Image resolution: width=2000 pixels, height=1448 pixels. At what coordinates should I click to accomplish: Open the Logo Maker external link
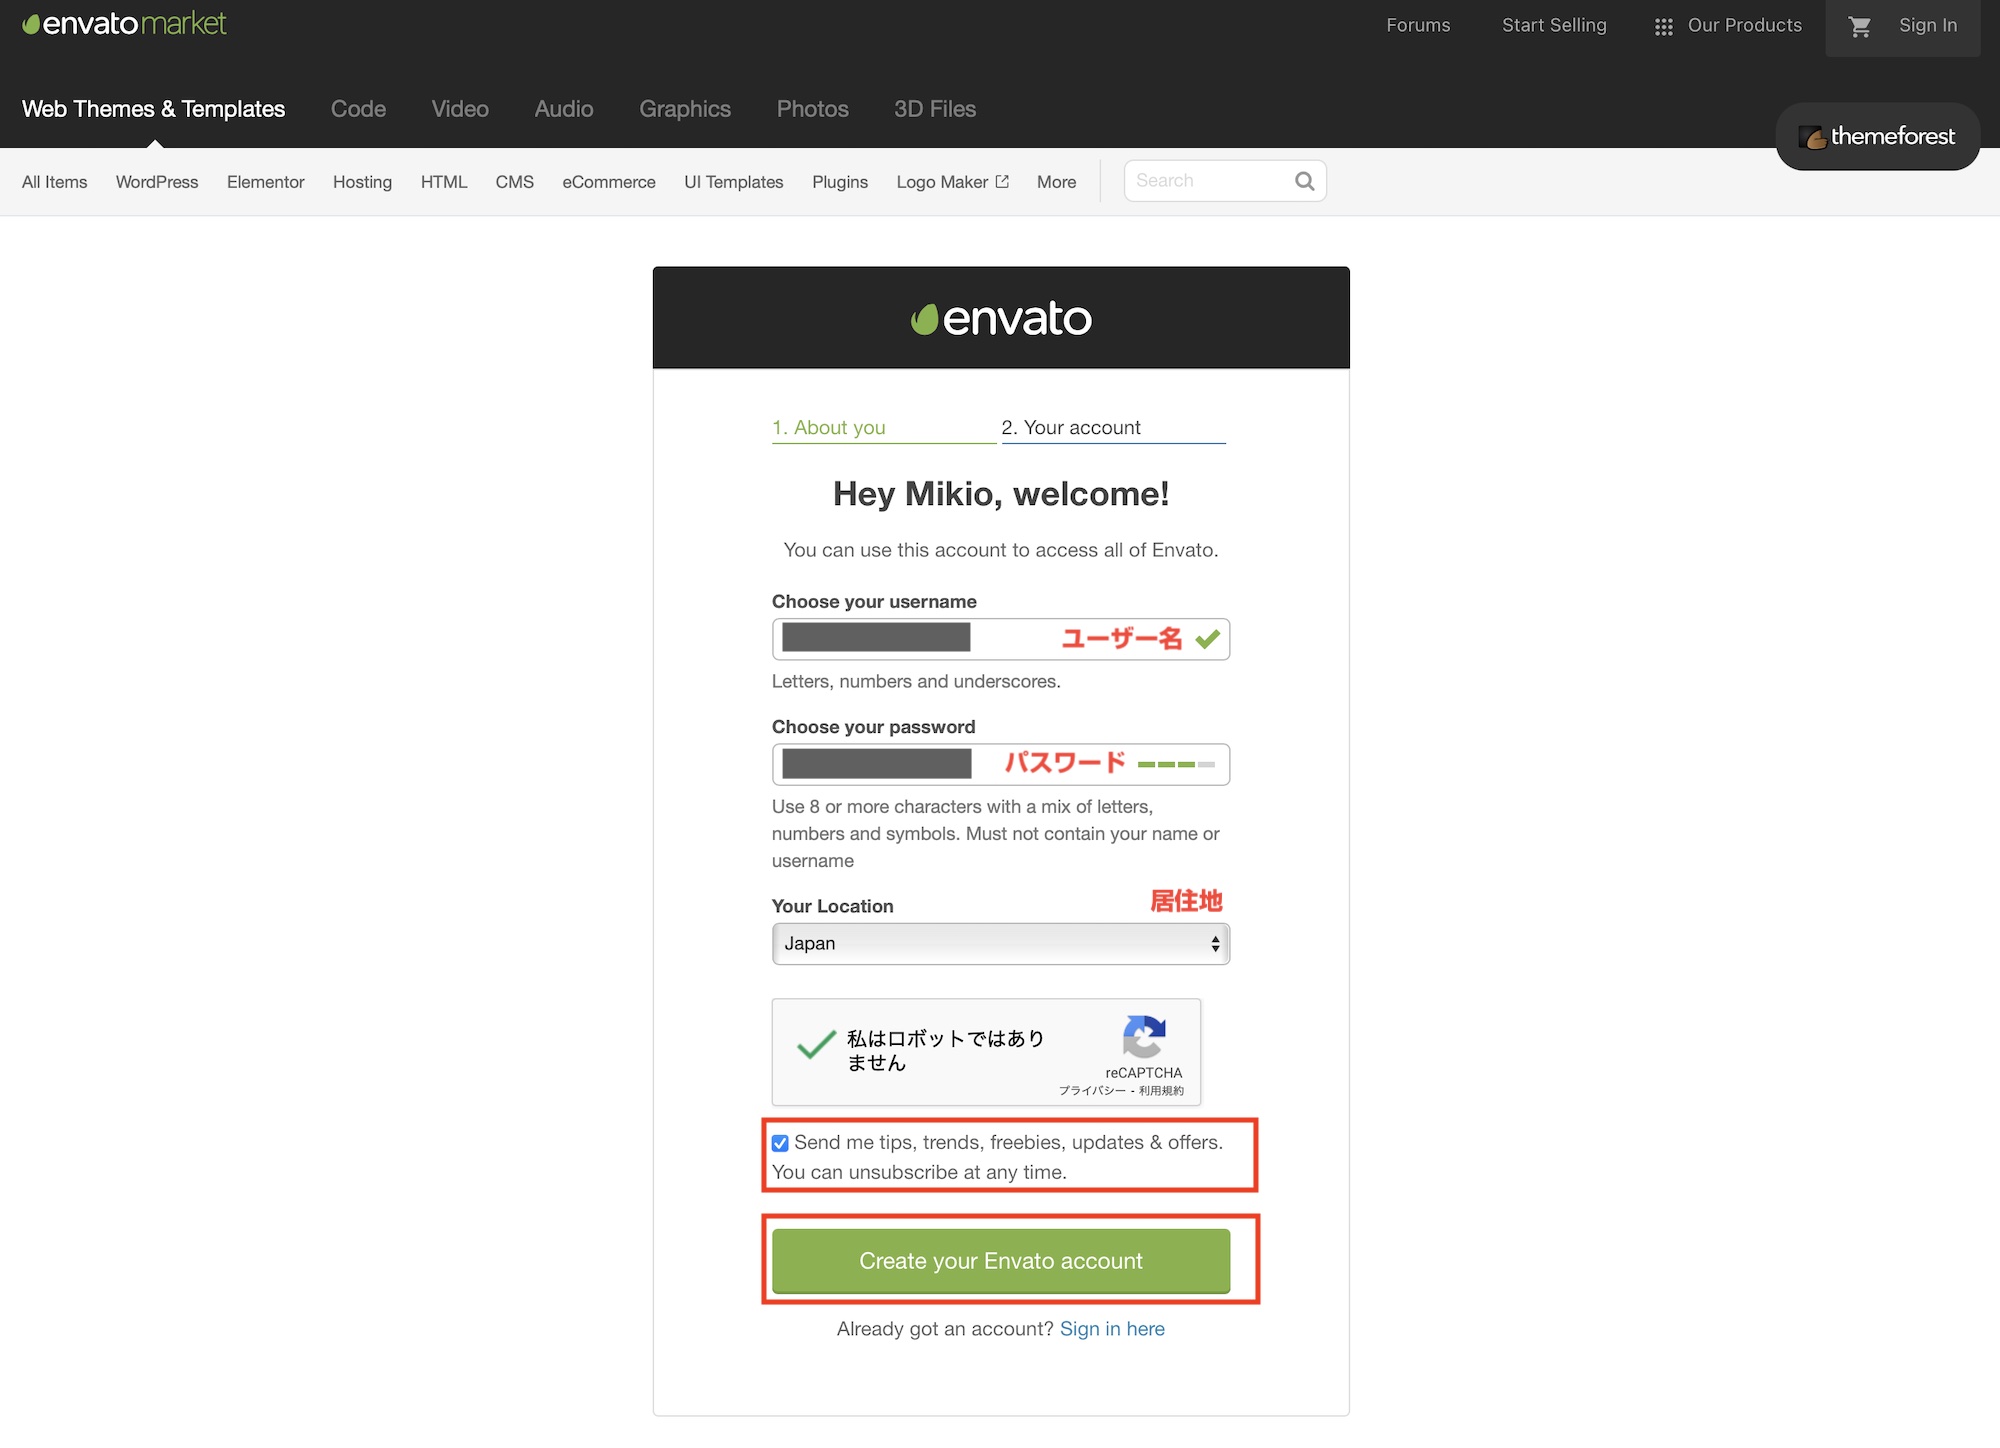pyautogui.click(x=952, y=182)
